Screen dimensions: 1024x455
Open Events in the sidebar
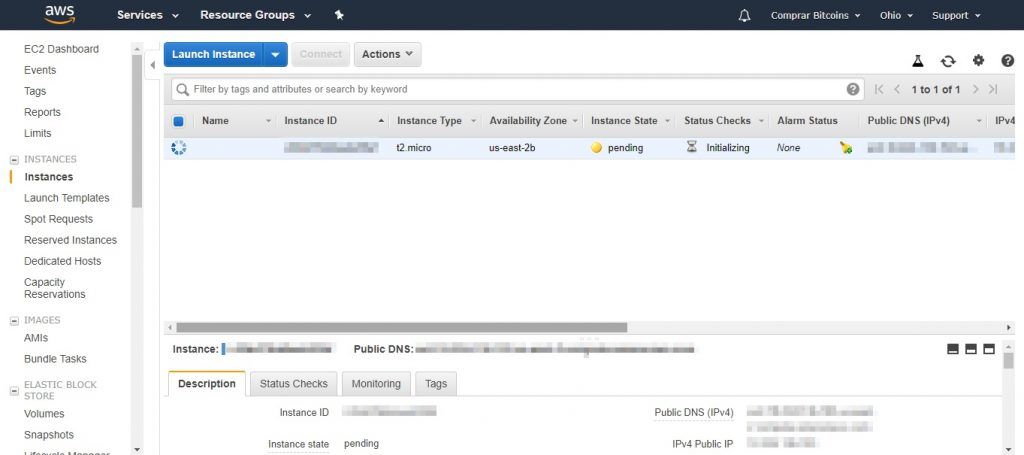(x=40, y=71)
